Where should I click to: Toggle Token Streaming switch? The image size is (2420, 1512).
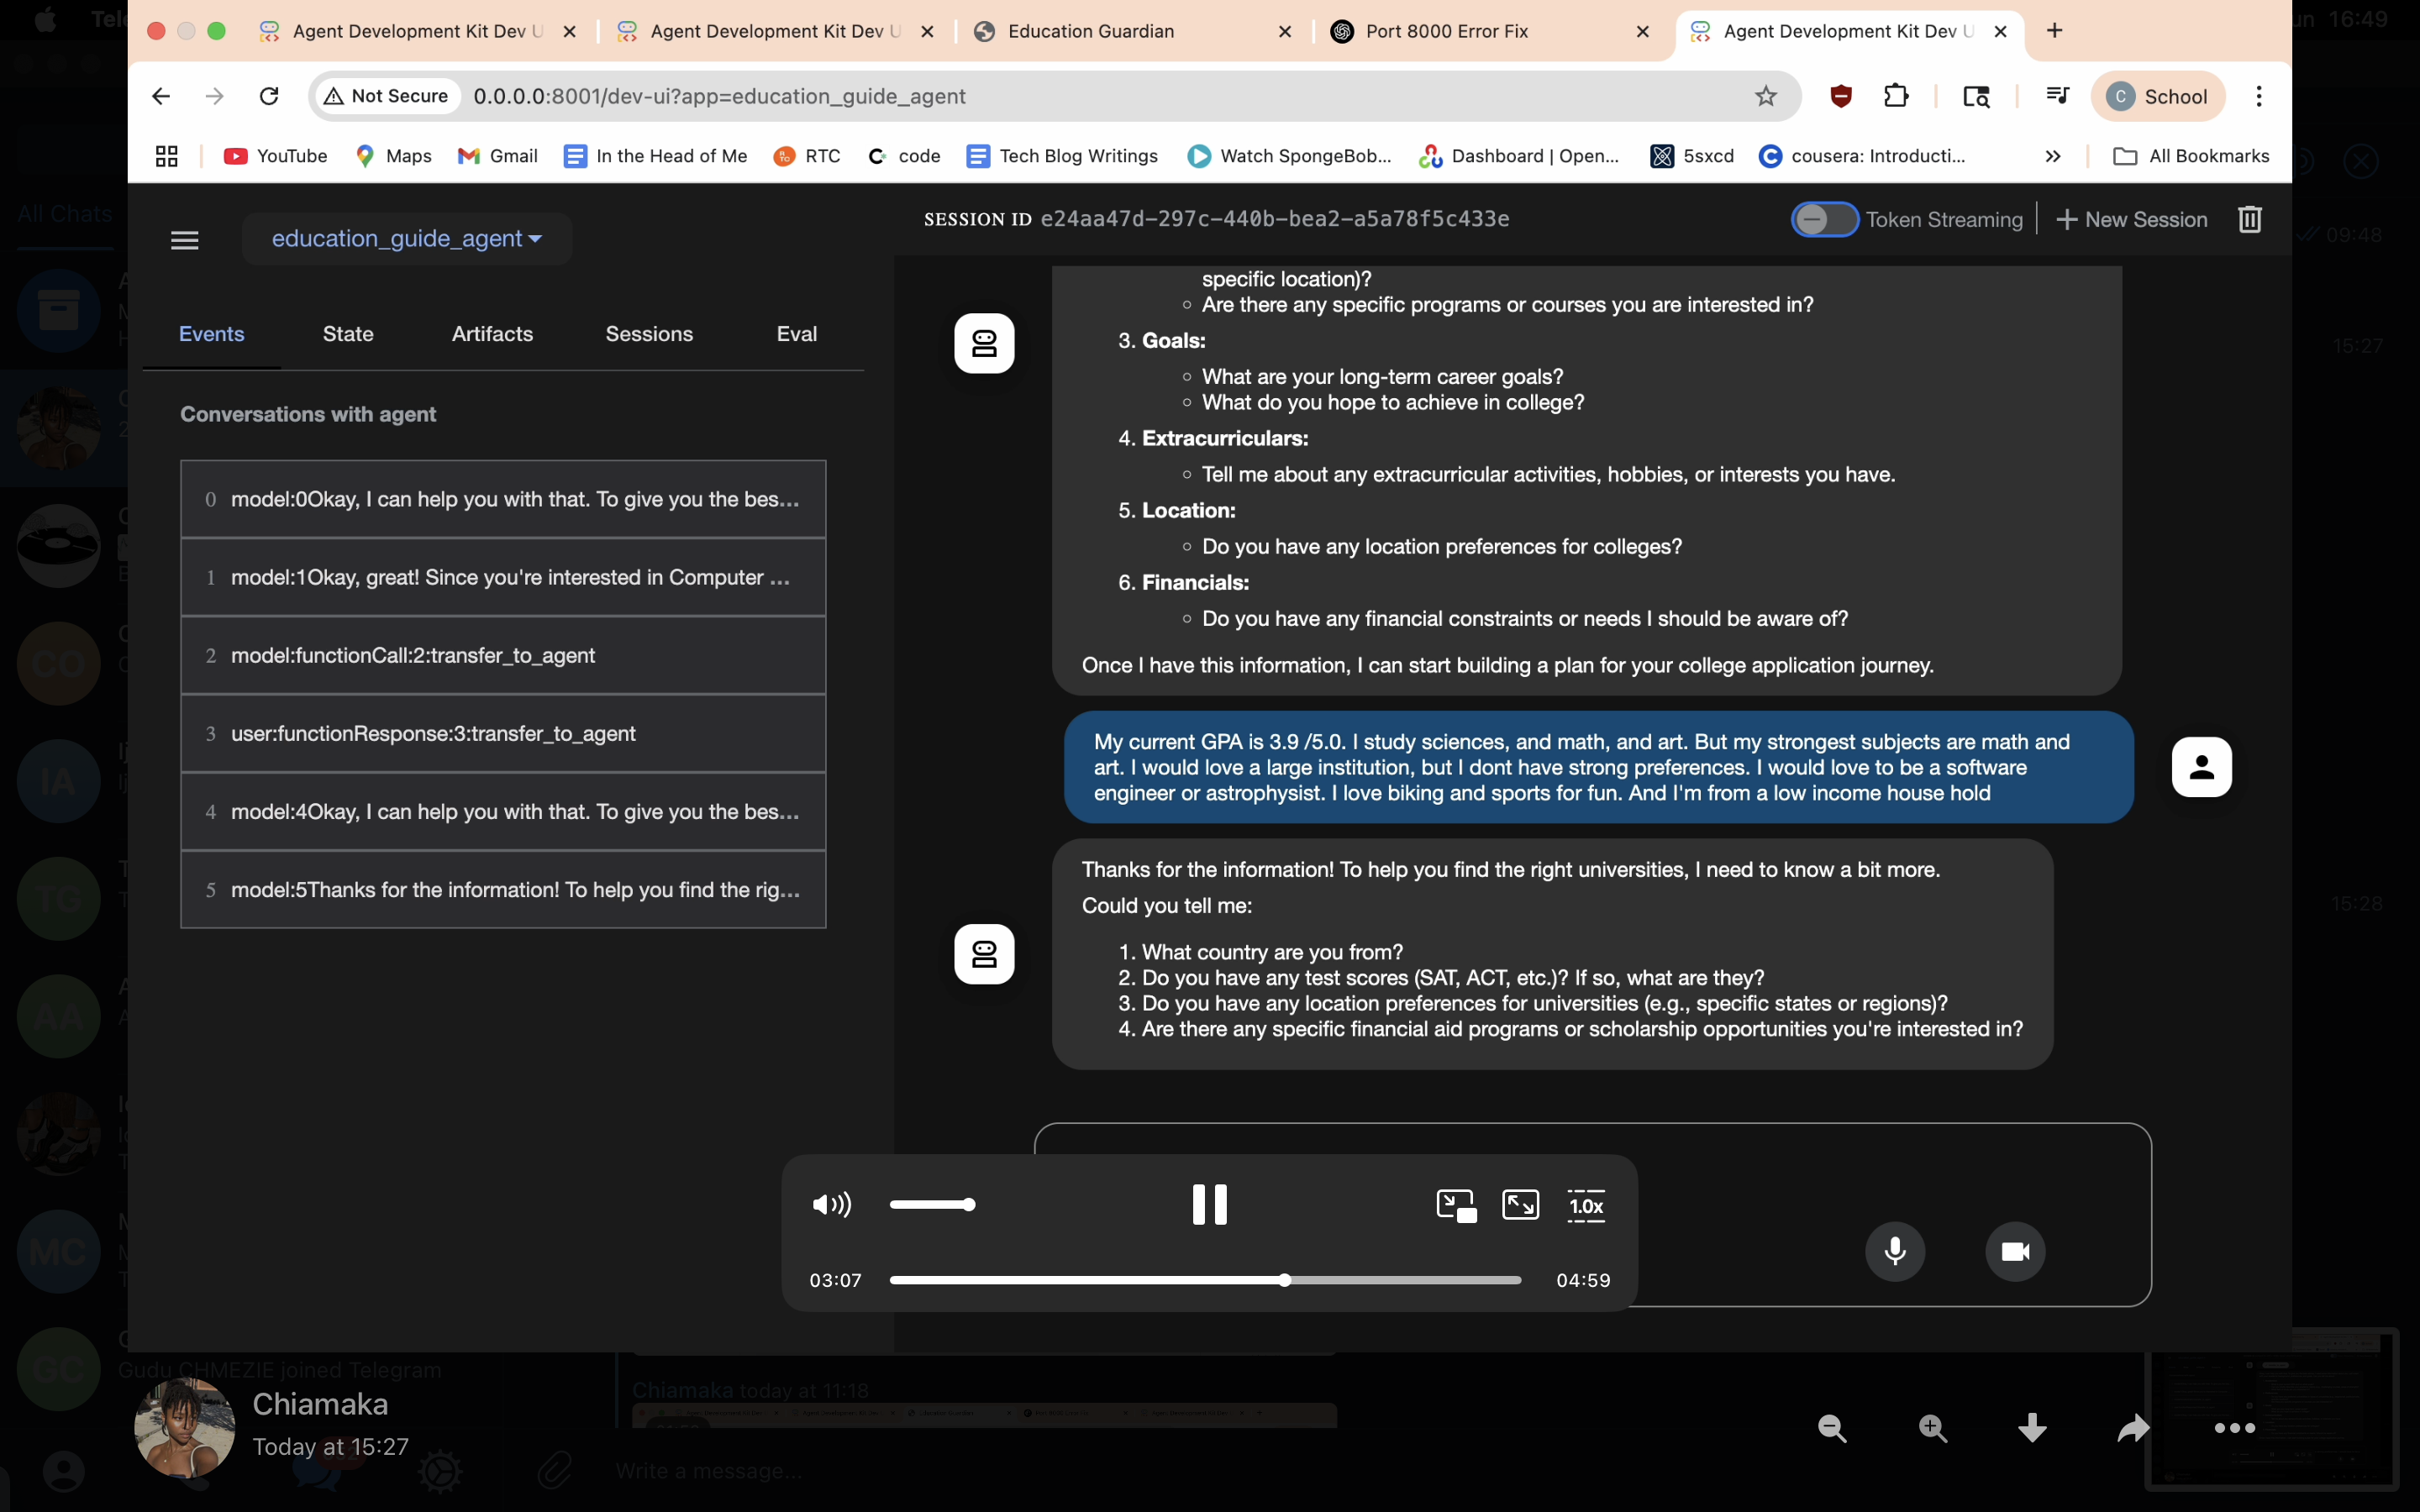1823,219
